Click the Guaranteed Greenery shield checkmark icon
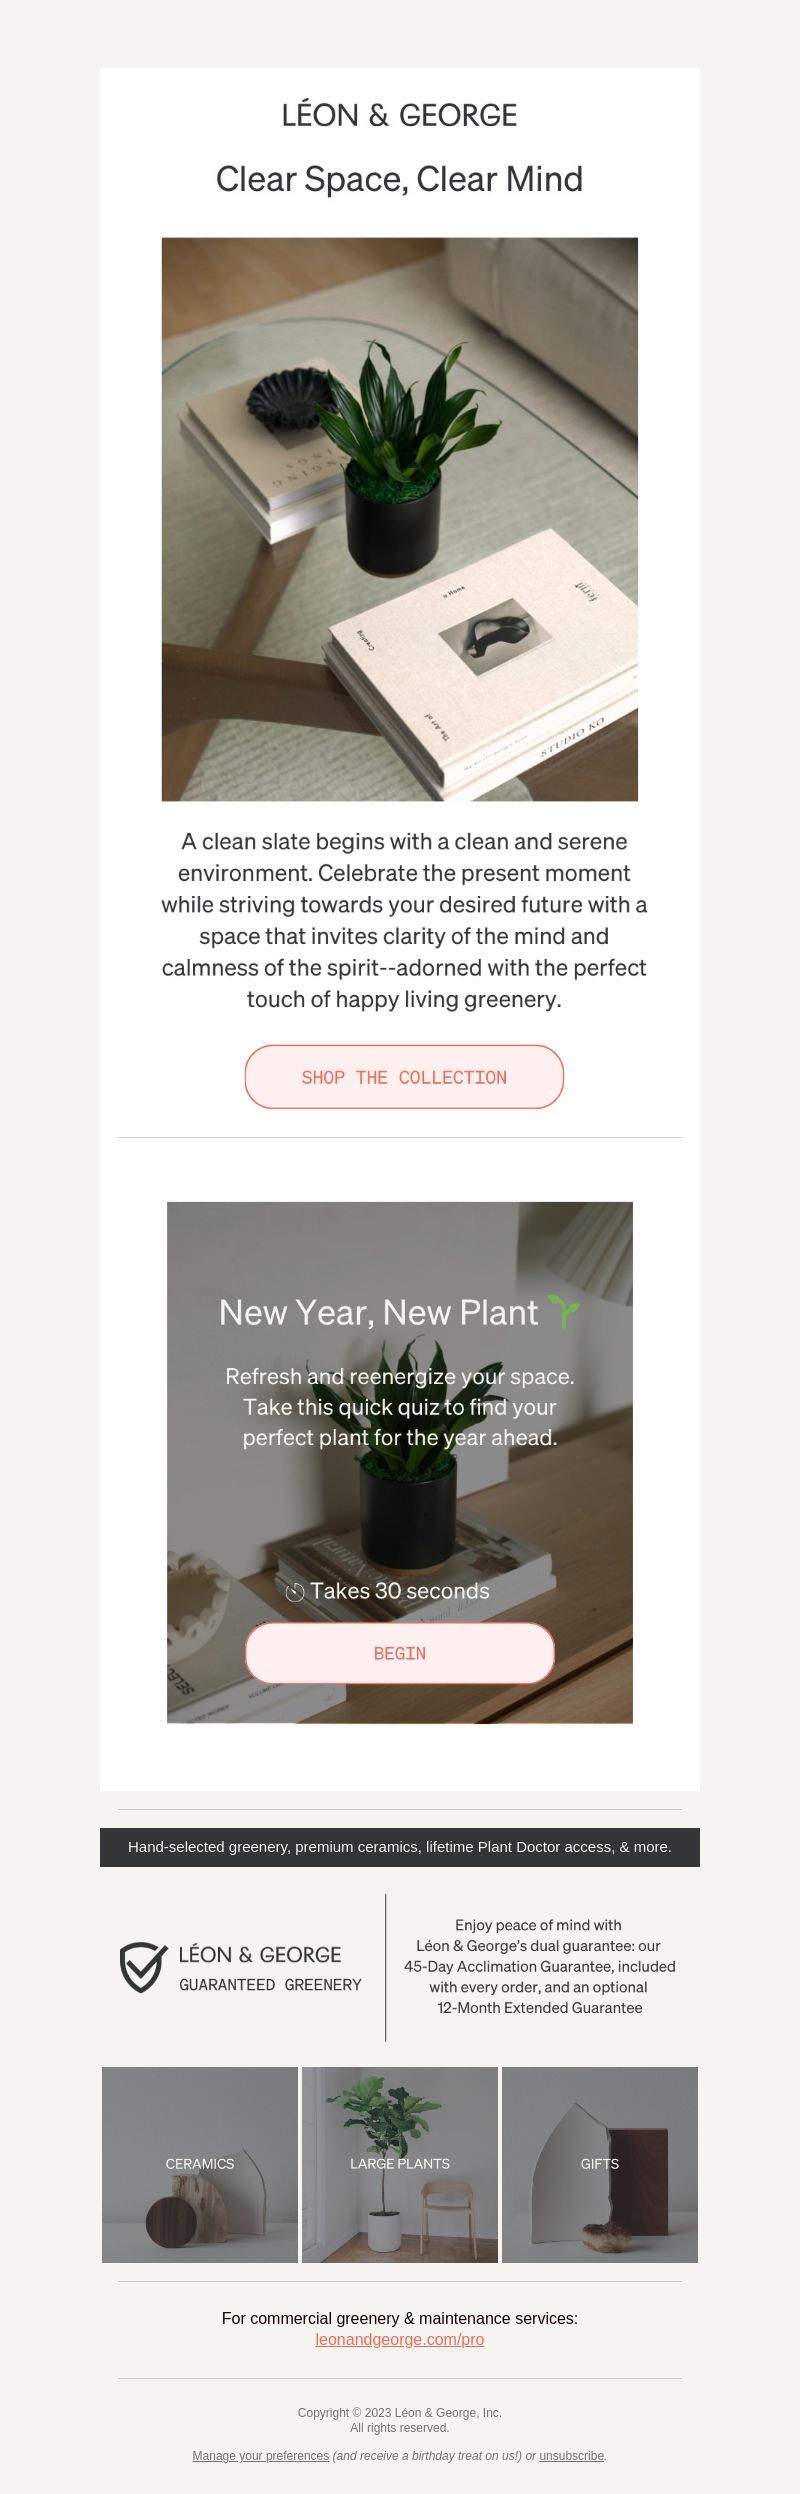 click(143, 1967)
